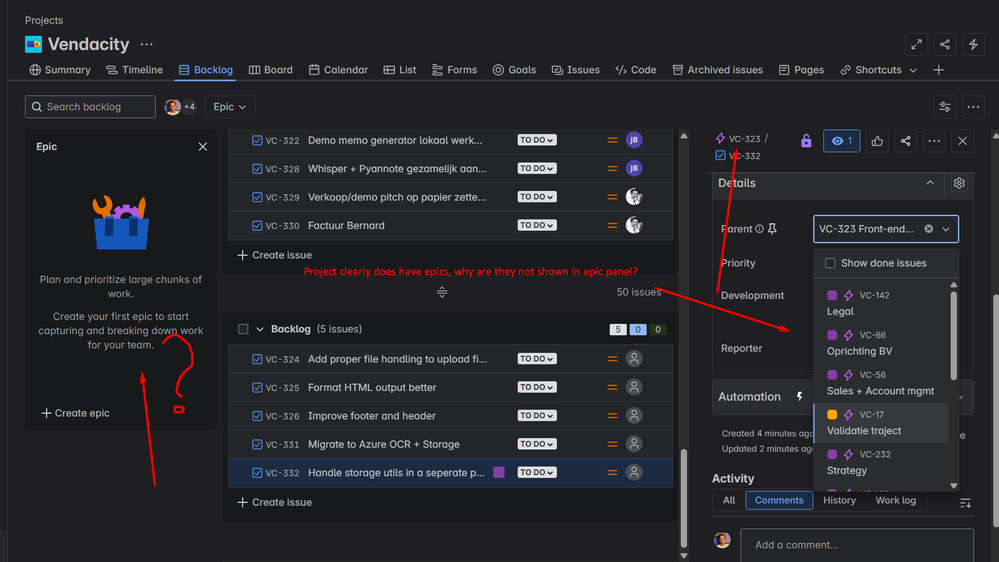Open backlog more actions ellipsis
This screenshot has width=999, height=562.
pos(973,107)
